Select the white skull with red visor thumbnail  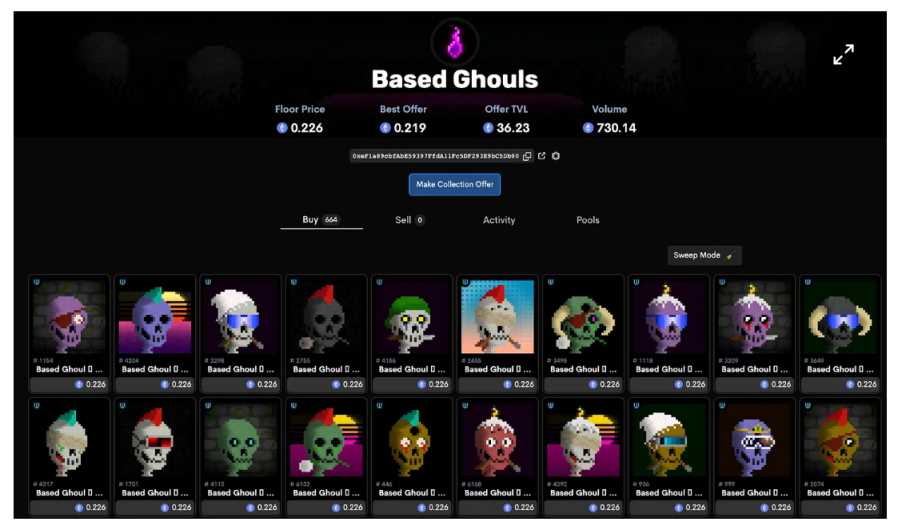[155, 440]
